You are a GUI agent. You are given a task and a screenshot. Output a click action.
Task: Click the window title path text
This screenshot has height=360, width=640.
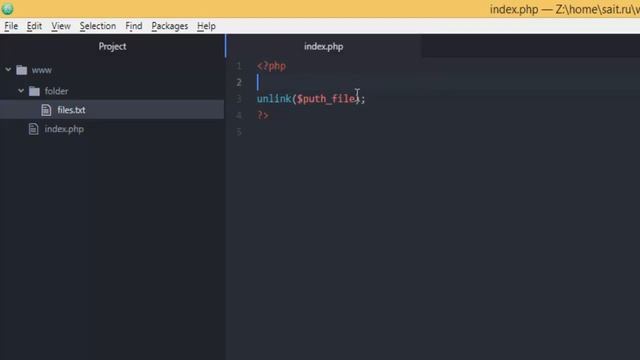(x=564, y=9)
